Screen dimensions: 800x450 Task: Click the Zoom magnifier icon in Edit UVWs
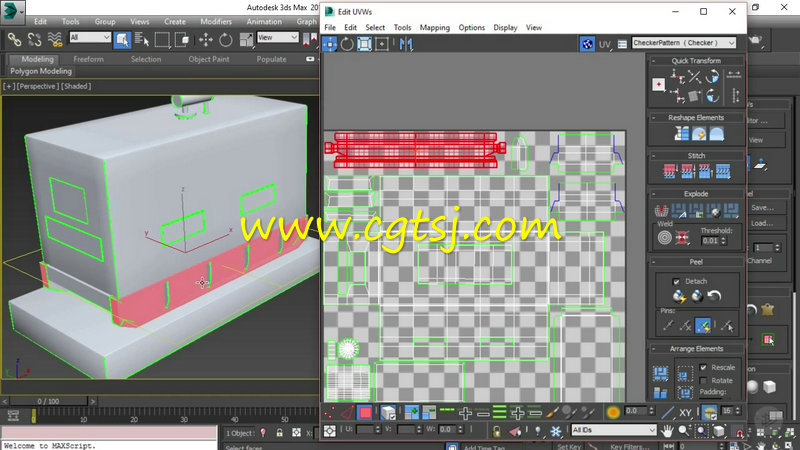(684, 432)
